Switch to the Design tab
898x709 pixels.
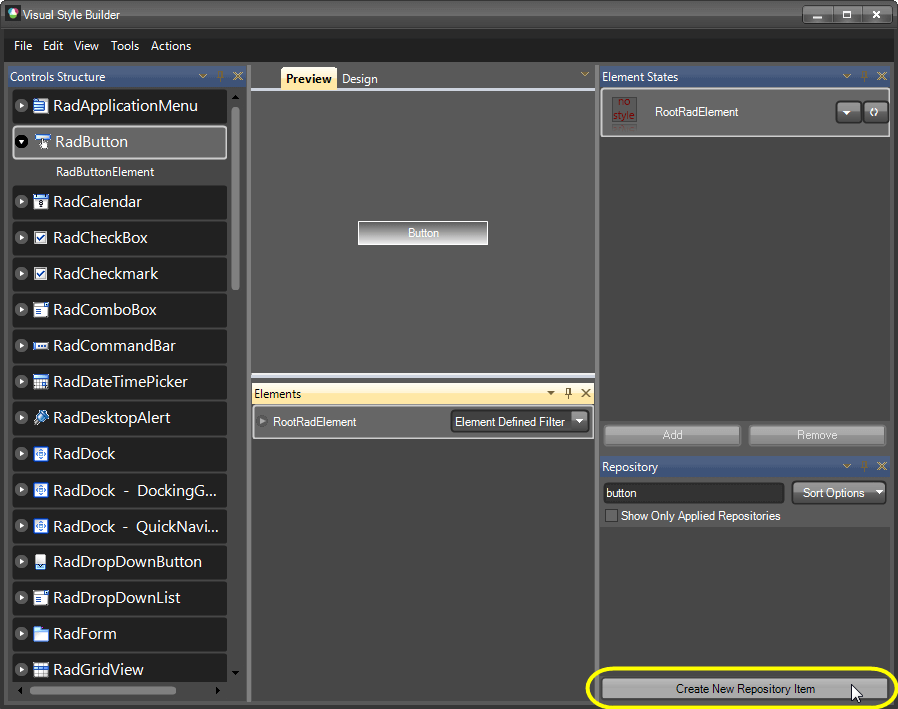[360, 79]
